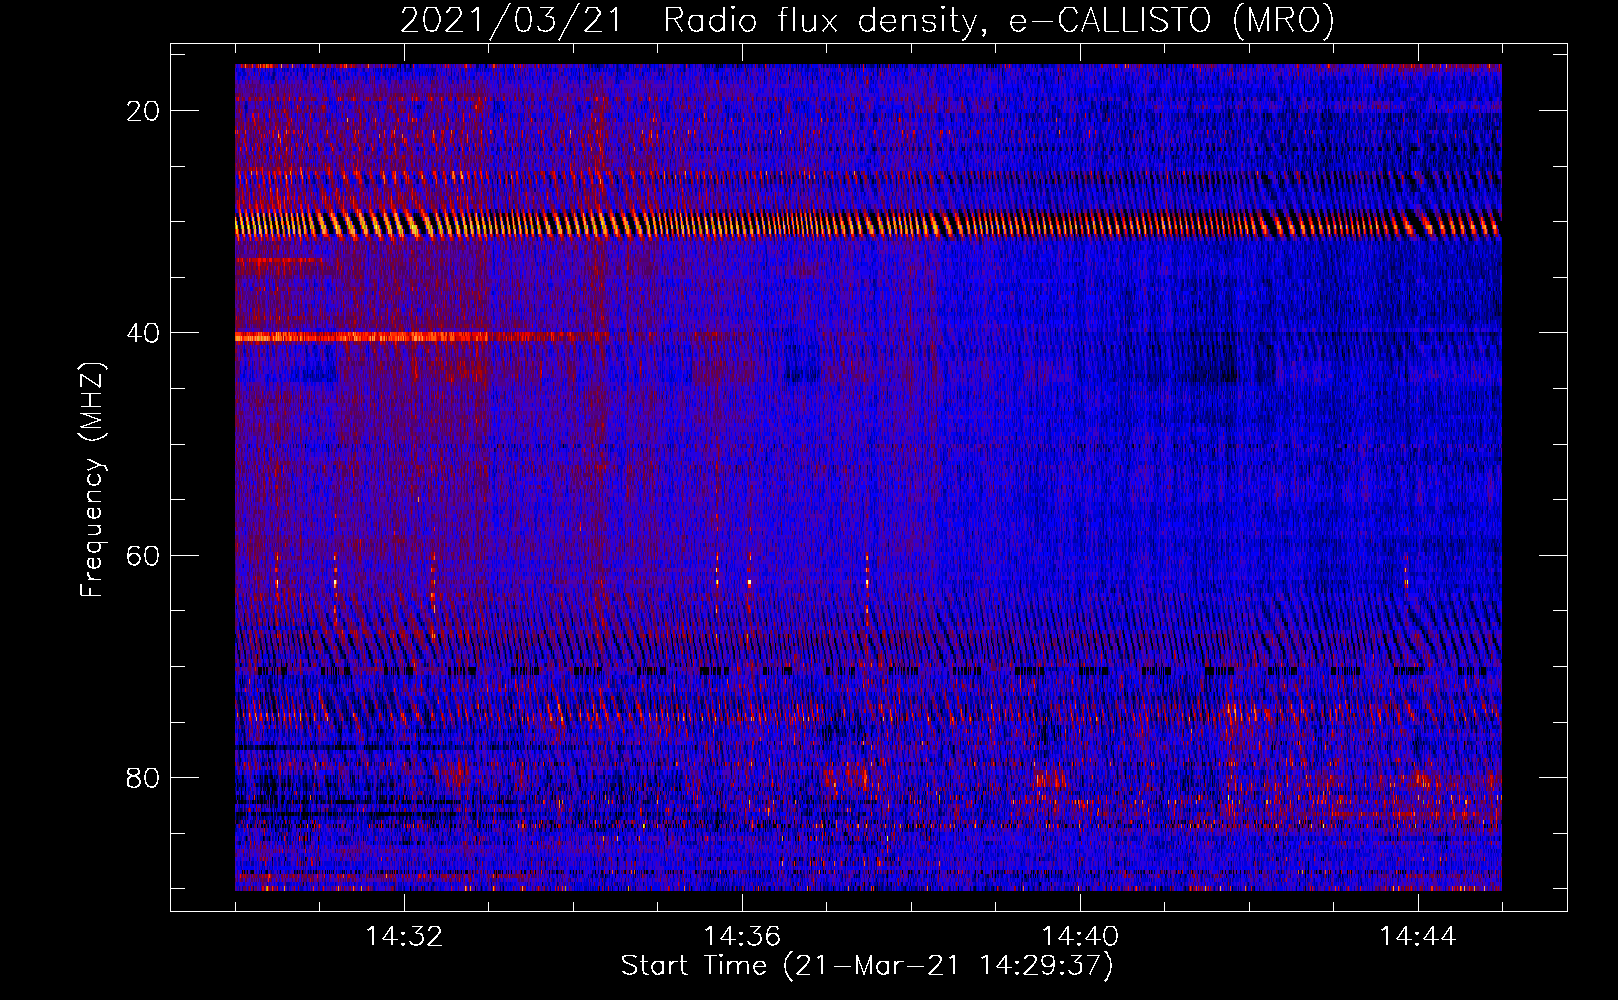This screenshot has height=1000, width=1618.
Task: Click the bright yellow striped band near 30 MHz
Action: (x=868, y=225)
